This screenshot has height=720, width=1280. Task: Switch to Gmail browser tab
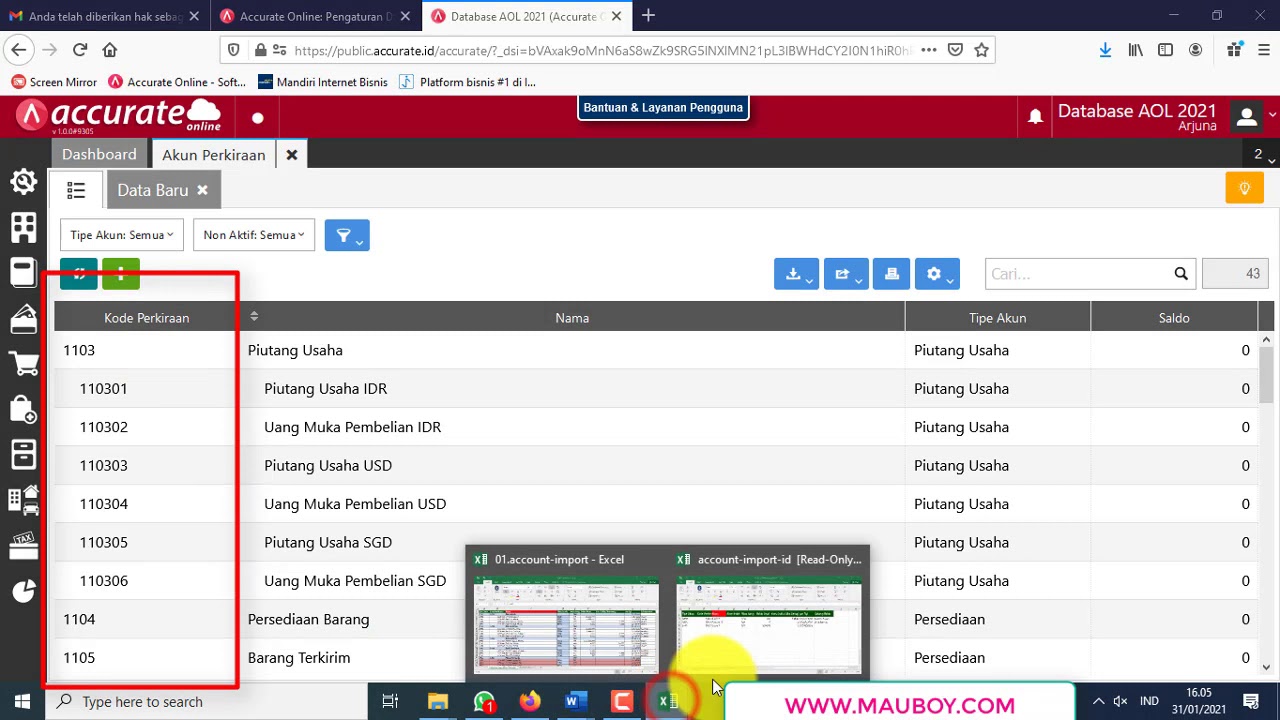pos(105,16)
